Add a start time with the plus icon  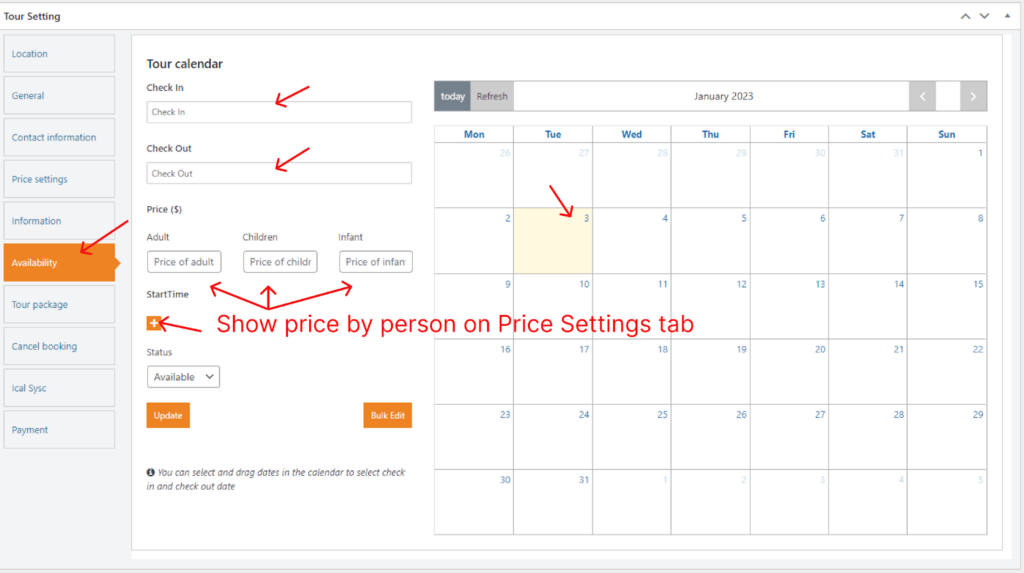(154, 323)
